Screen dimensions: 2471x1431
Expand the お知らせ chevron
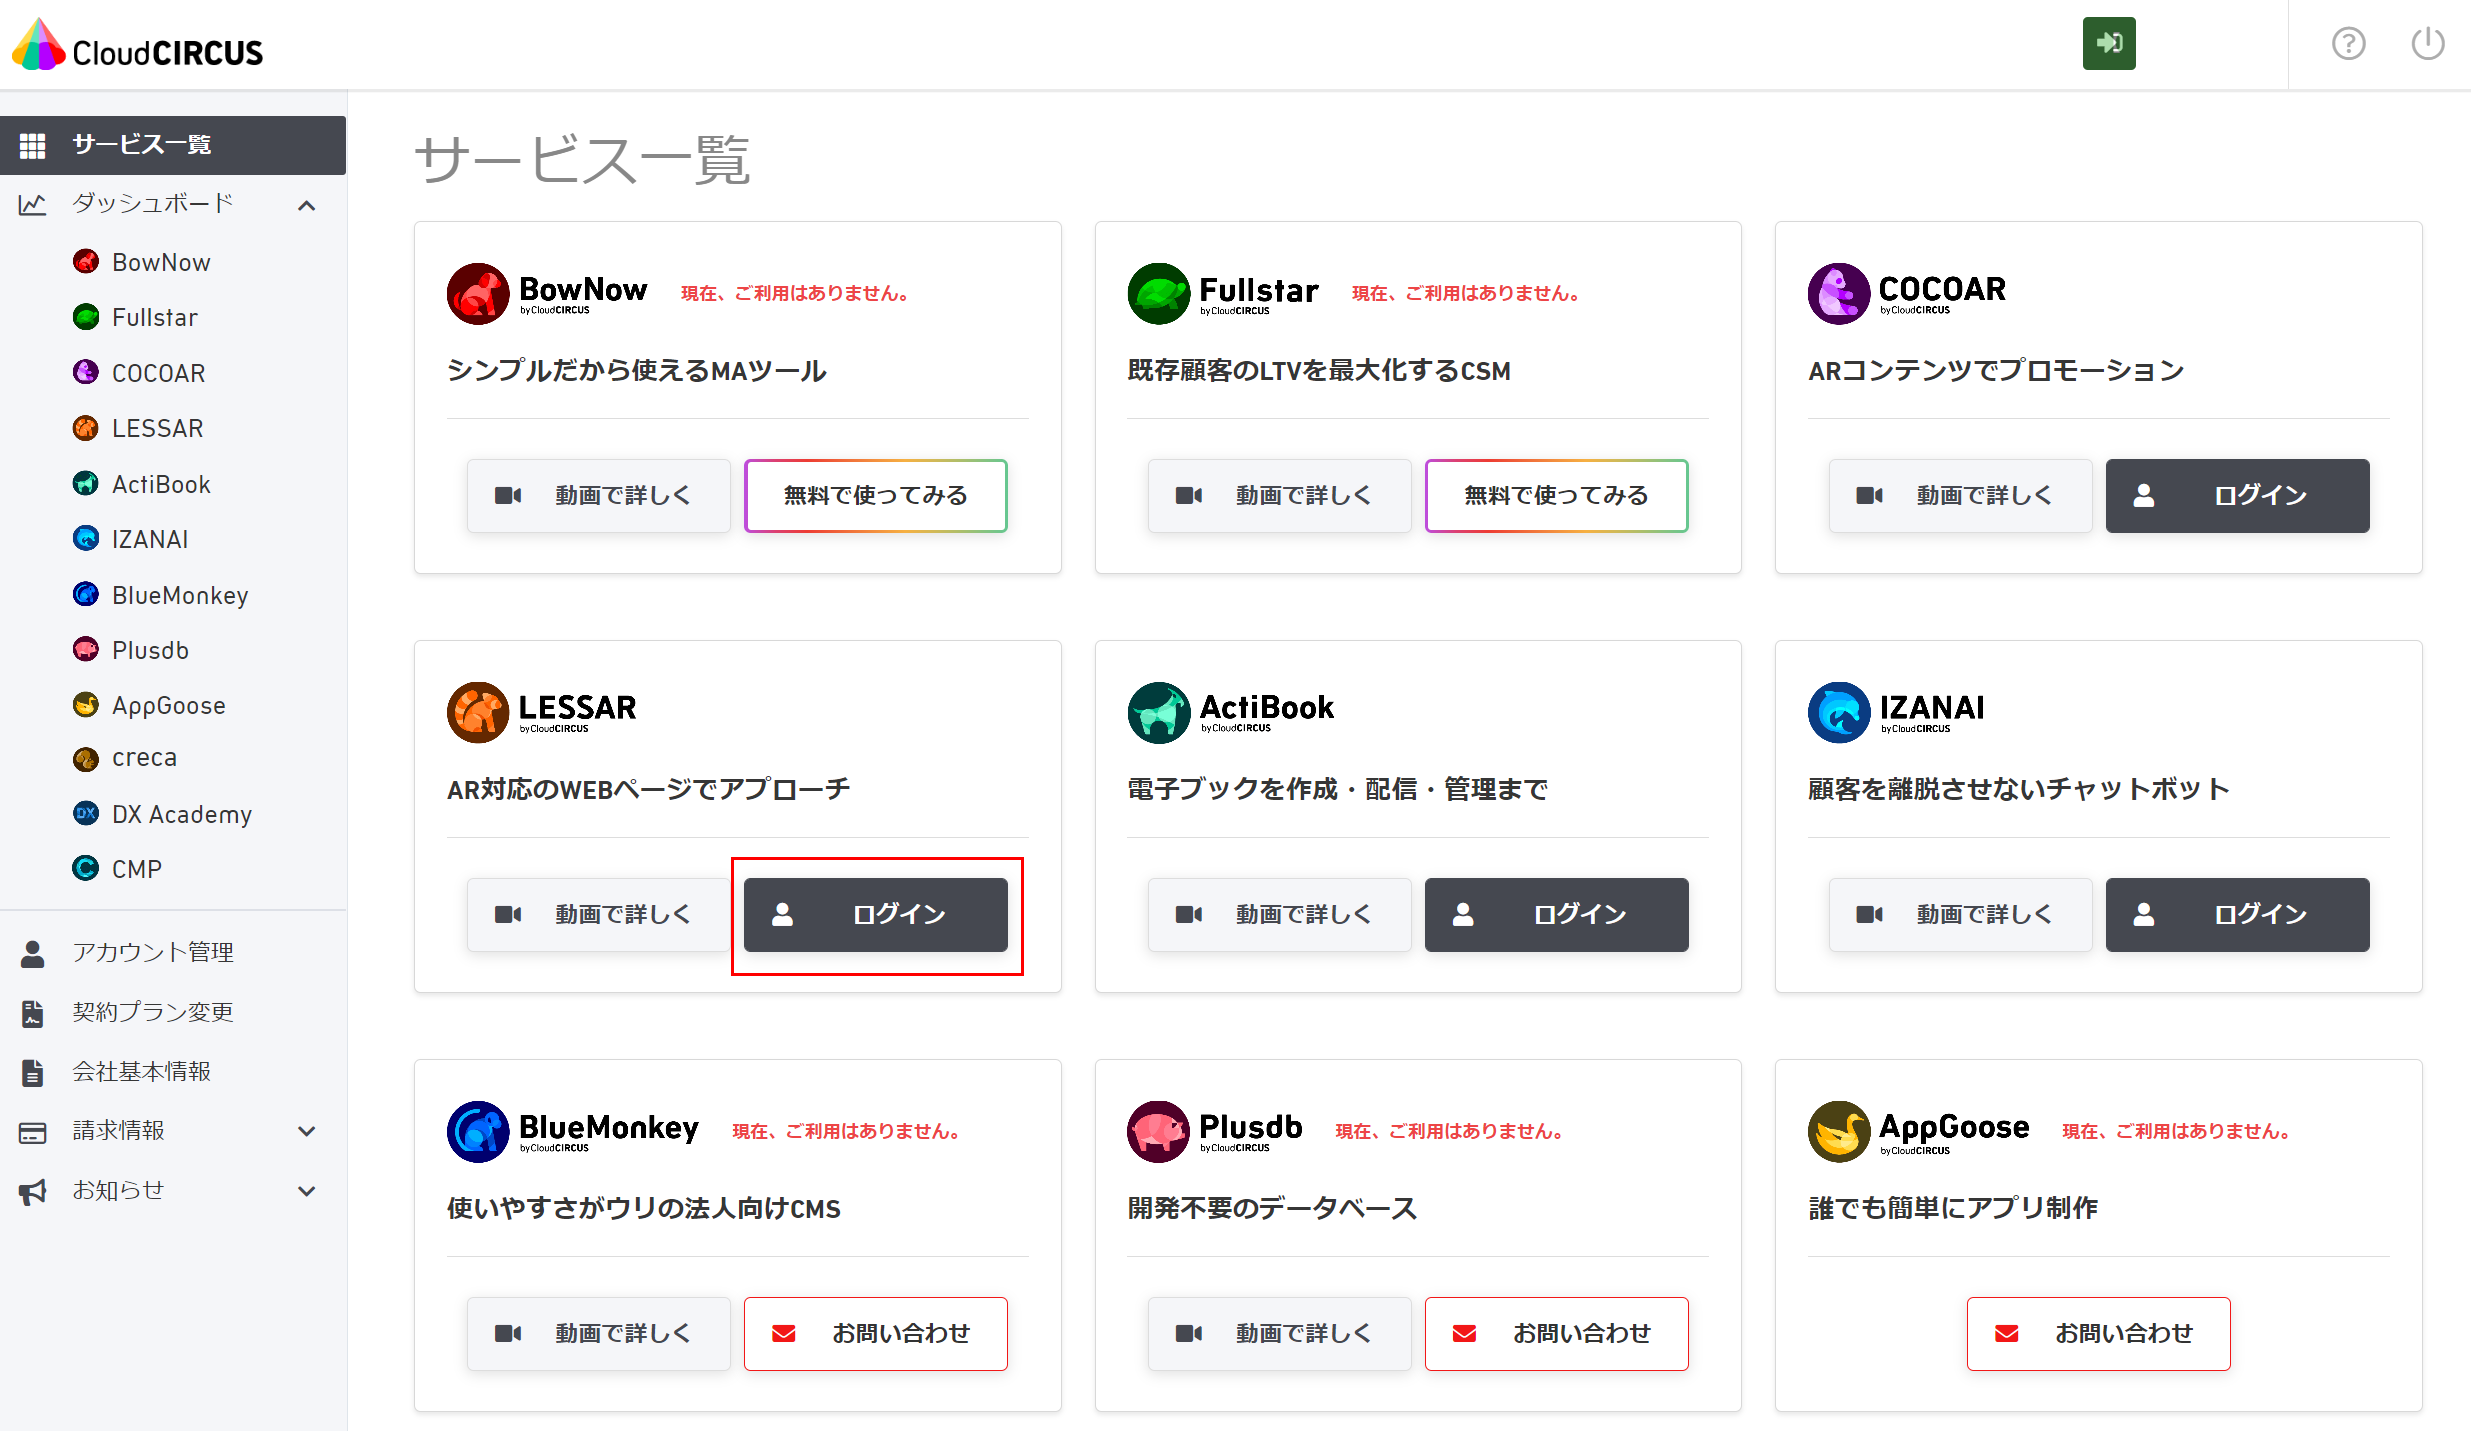[307, 1190]
